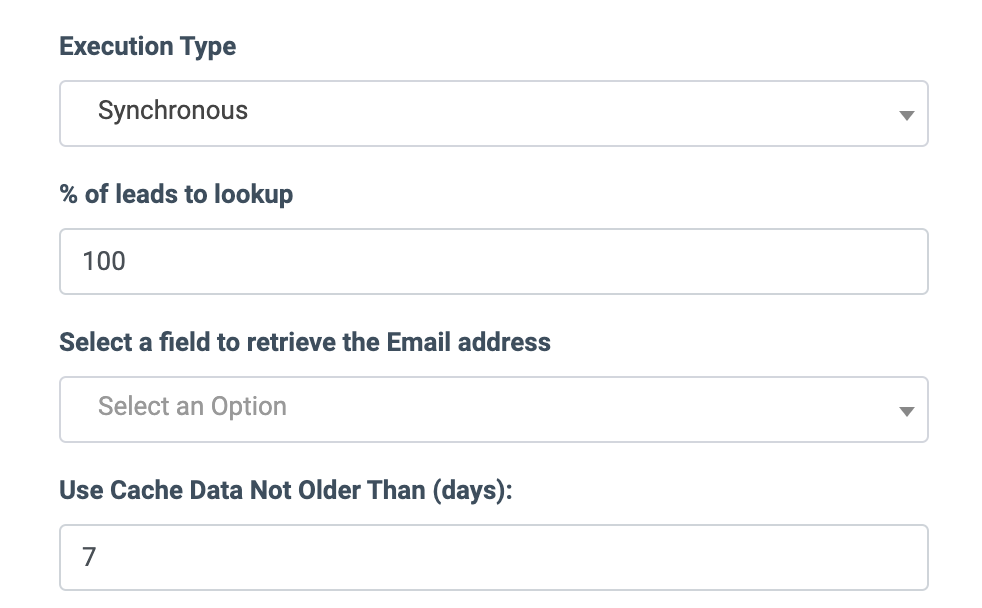Click the "Synchronous" selected value text
Screen dimensions: 982x608
(x=173, y=110)
